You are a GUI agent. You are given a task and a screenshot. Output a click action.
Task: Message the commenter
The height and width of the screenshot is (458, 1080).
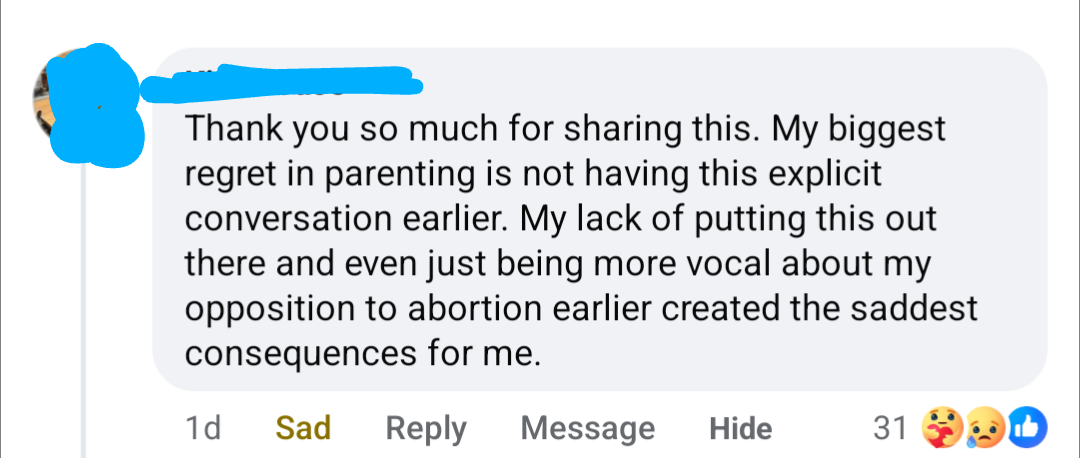click(x=588, y=428)
